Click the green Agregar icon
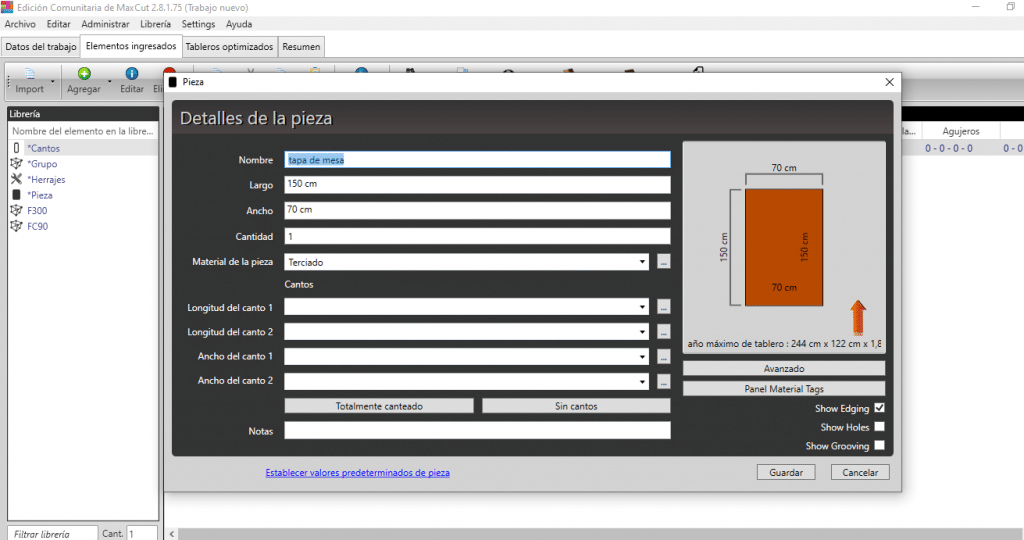 [84, 73]
